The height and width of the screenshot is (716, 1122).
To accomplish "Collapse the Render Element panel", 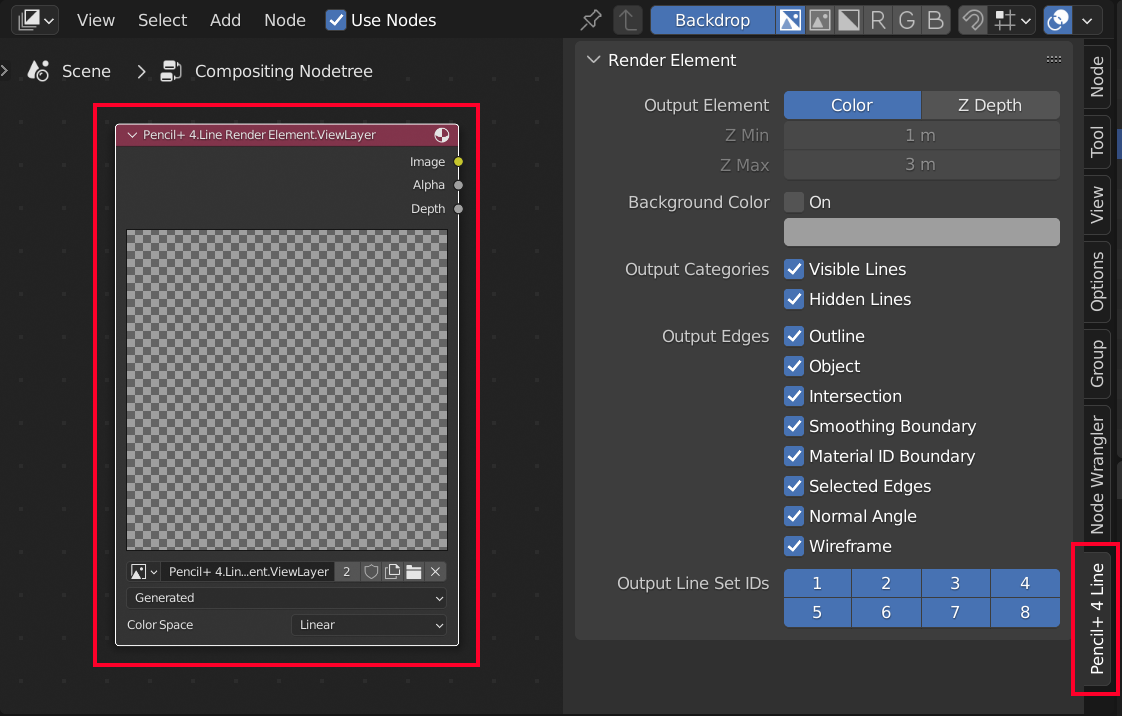I will pyautogui.click(x=594, y=60).
